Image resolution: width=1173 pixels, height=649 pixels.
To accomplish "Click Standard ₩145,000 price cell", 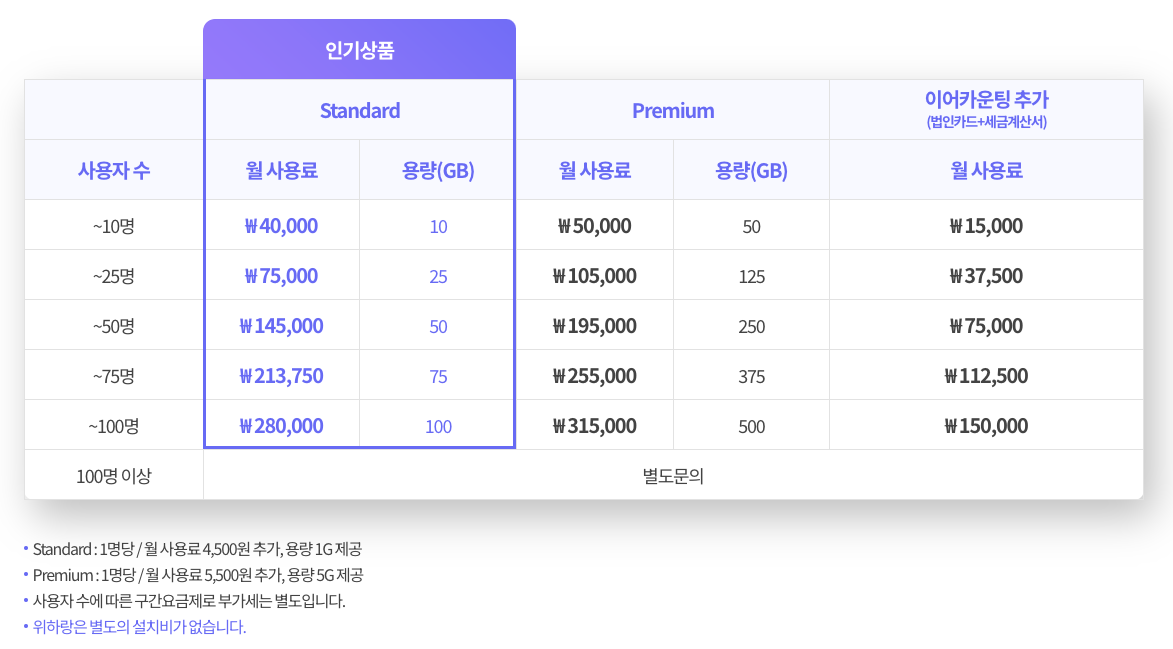I will [281, 326].
